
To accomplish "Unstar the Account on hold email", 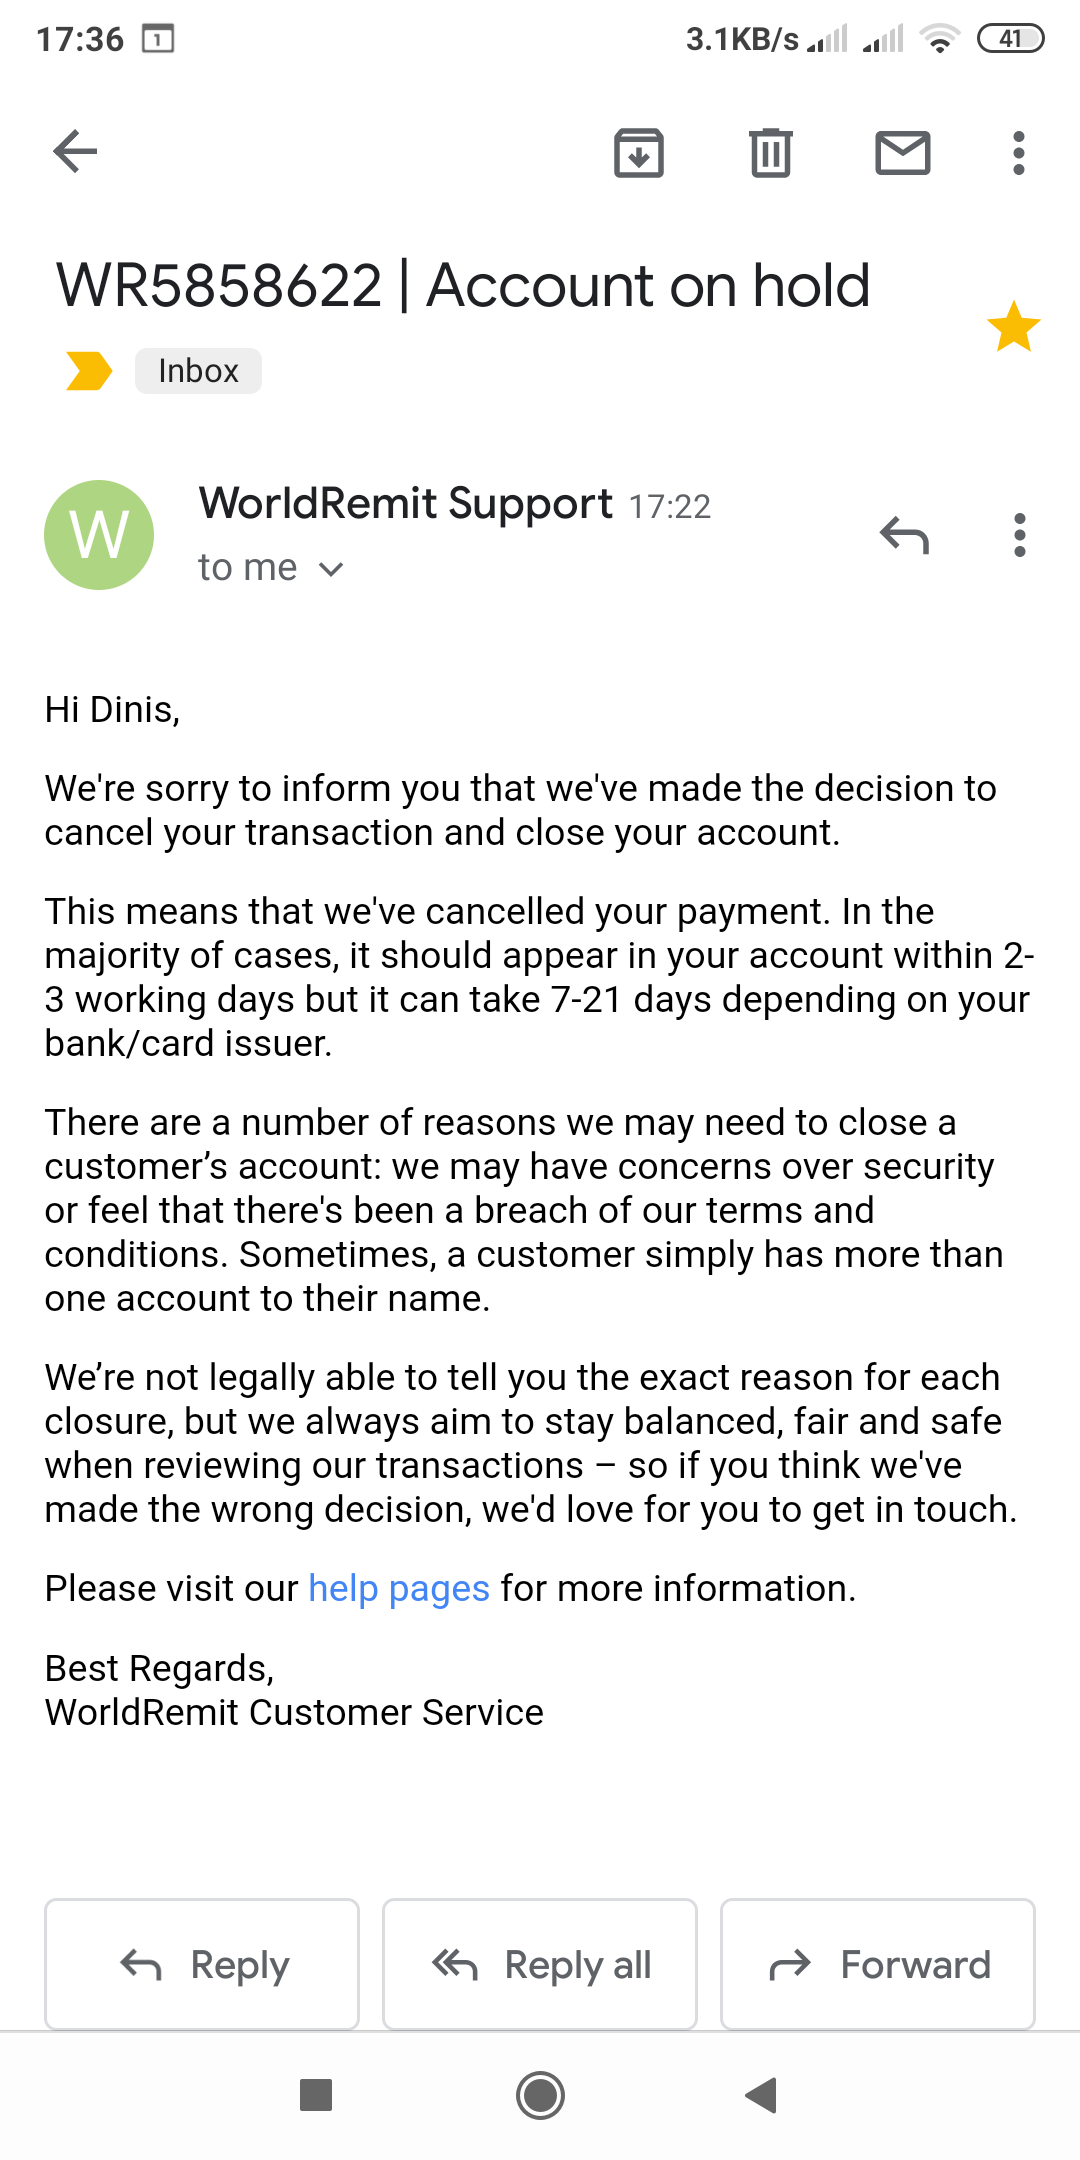I will [1013, 327].
